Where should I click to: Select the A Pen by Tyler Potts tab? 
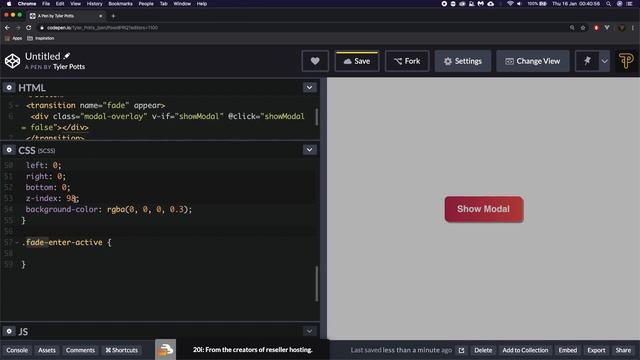tap(66, 16)
